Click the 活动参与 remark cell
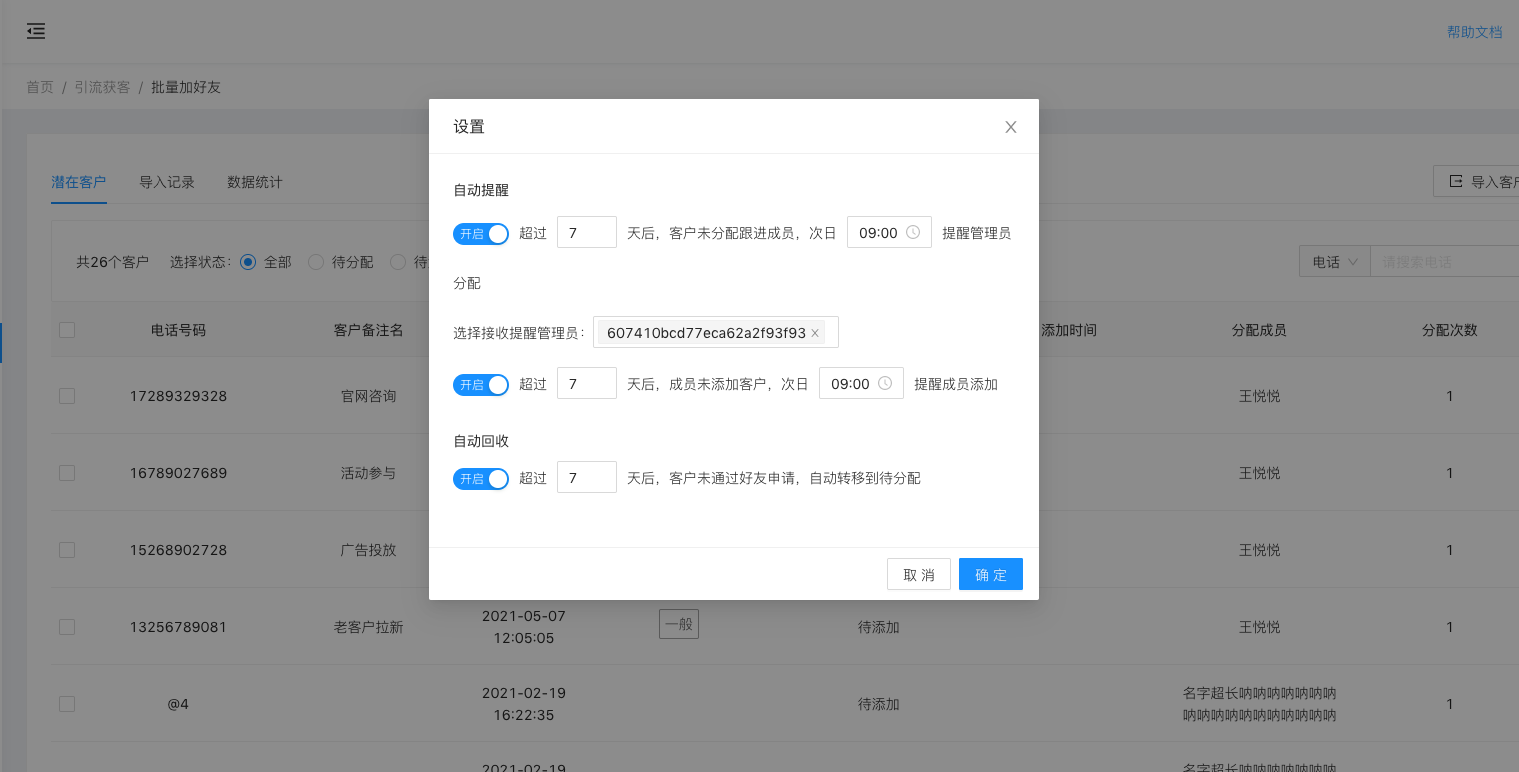This screenshot has height=772, width=1519. coord(368,473)
